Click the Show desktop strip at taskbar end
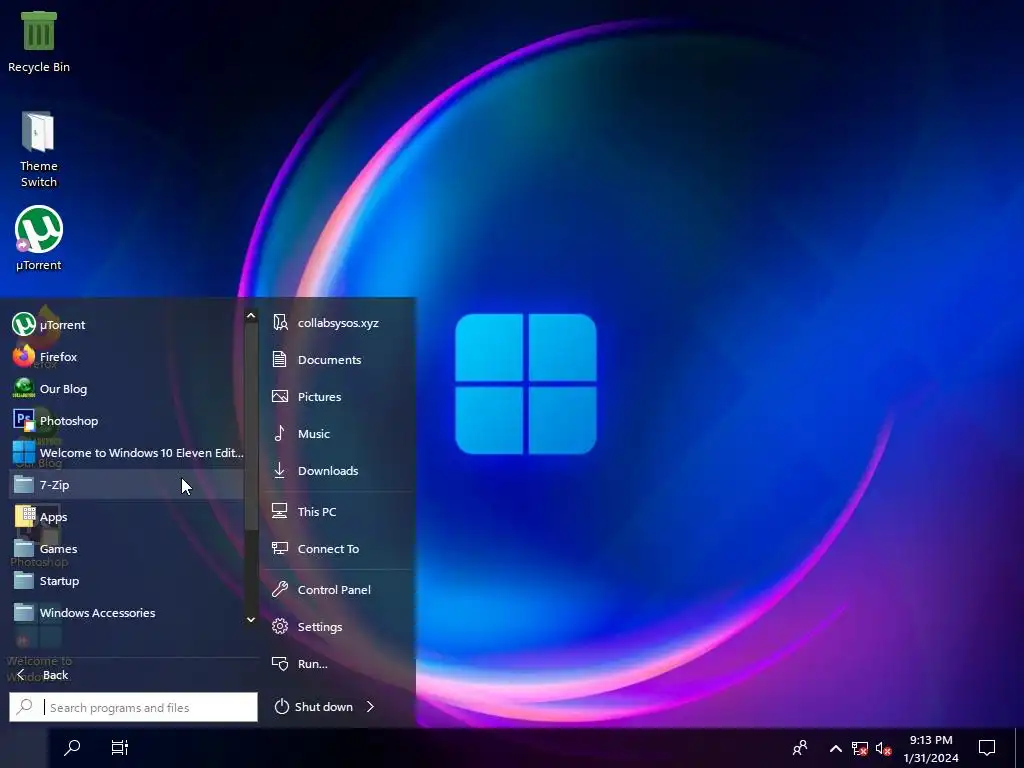Viewport: 1024px width, 768px height. 1019,748
